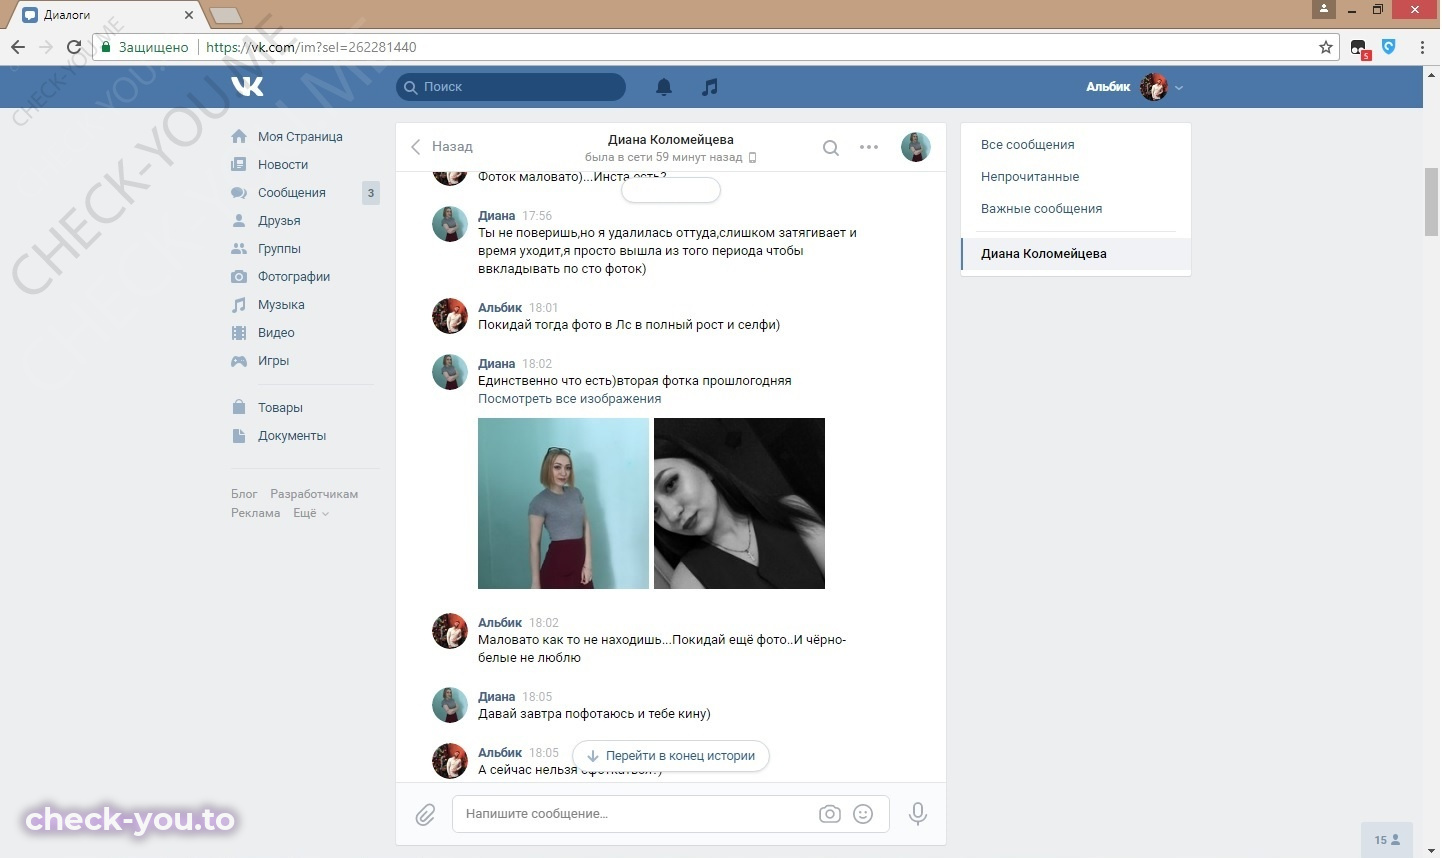
Task: Open Товары in sidebar
Action: [x=280, y=408]
